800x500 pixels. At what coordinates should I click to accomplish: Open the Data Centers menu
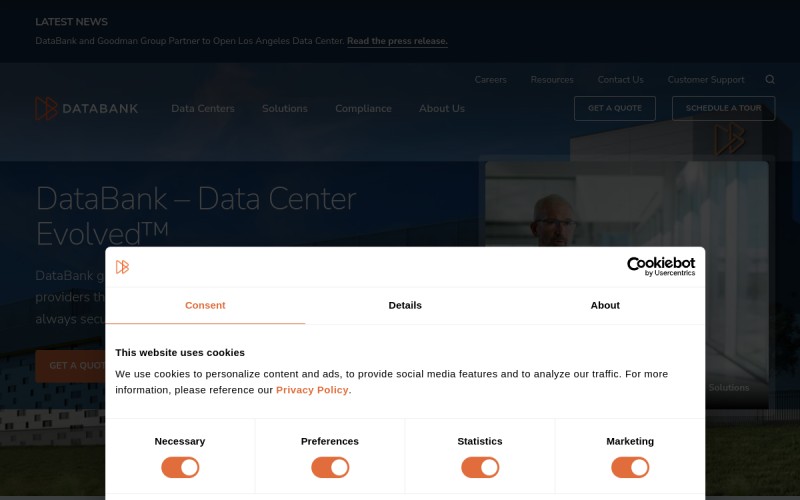coord(203,109)
